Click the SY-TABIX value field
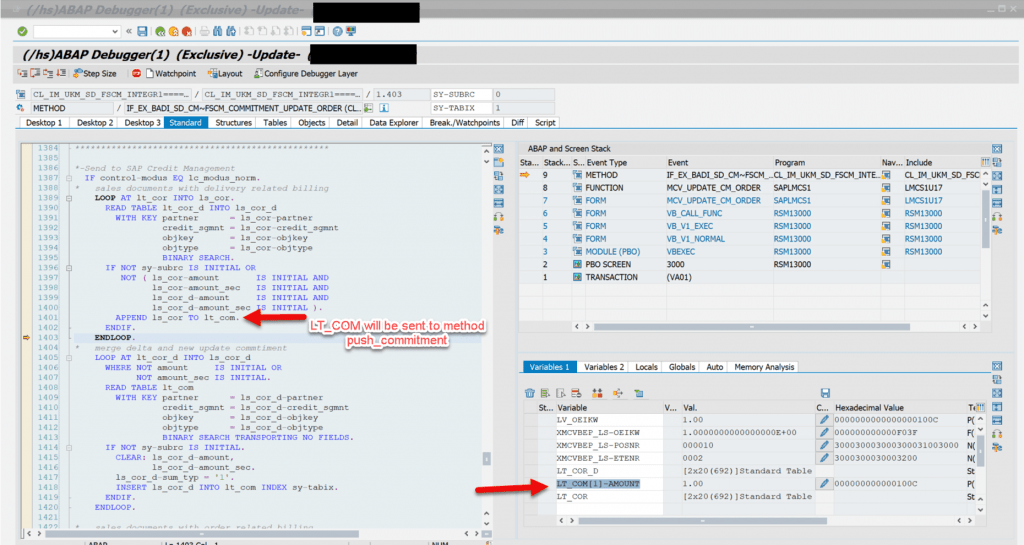This screenshot has height=545, width=1024. (x=523, y=108)
